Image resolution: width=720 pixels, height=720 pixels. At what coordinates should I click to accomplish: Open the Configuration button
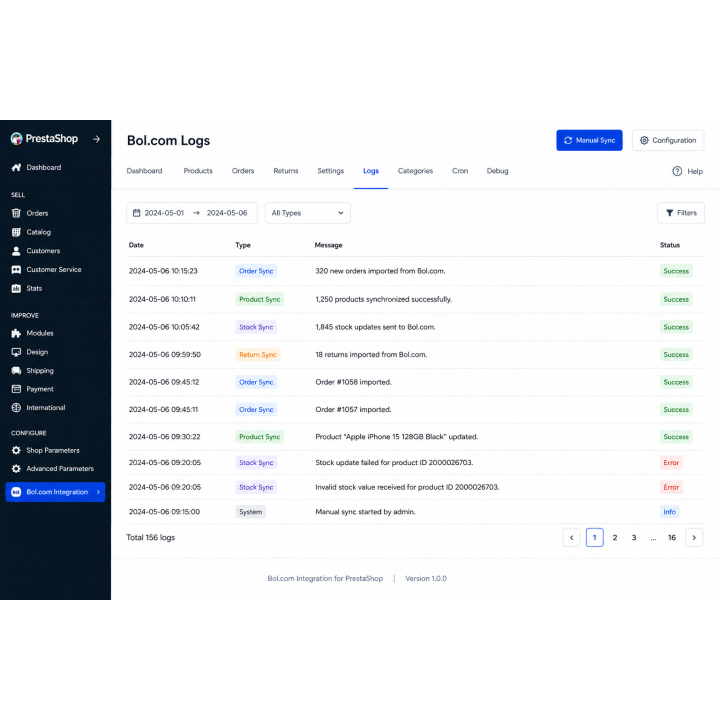[x=668, y=140]
